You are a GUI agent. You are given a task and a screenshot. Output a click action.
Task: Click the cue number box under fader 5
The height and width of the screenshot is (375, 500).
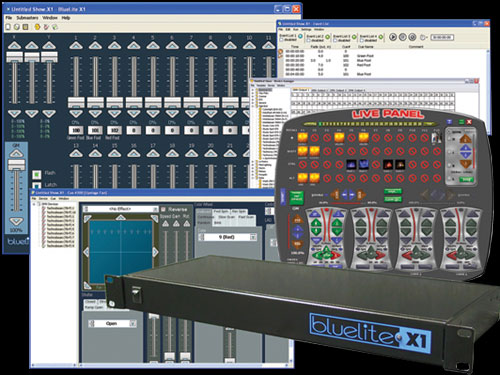(x=153, y=130)
